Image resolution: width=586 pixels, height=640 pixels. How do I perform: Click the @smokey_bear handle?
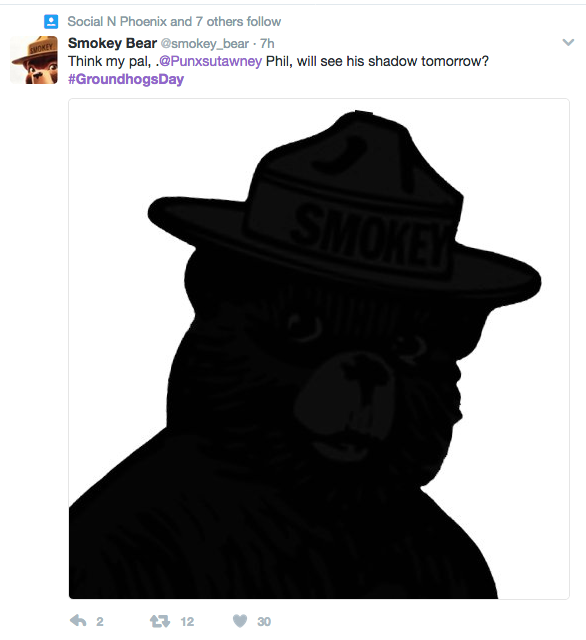[204, 43]
